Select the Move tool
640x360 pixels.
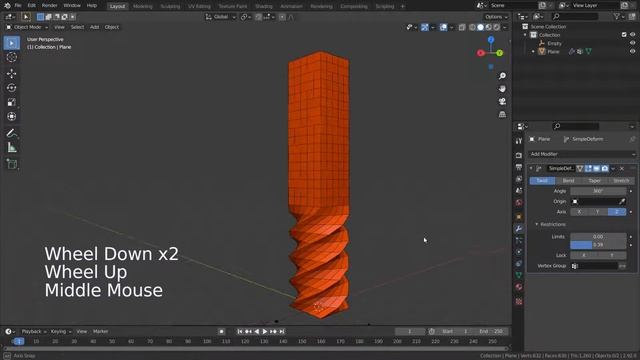(11, 73)
